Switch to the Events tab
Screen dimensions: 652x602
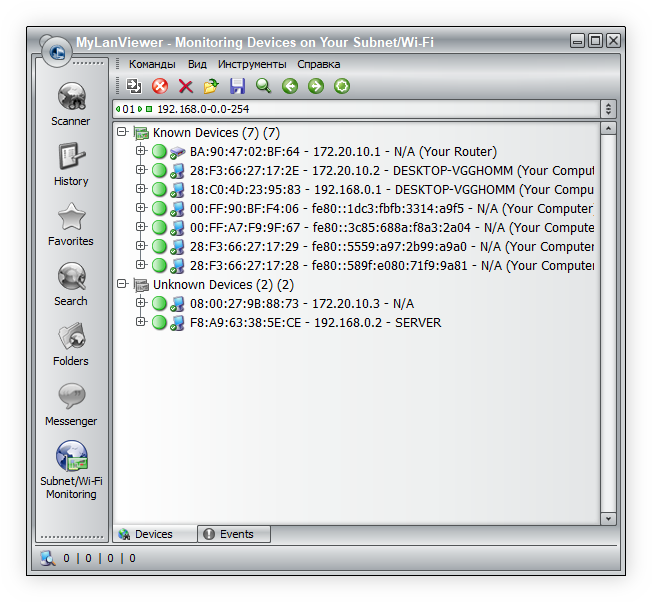[x=234, y=534]
